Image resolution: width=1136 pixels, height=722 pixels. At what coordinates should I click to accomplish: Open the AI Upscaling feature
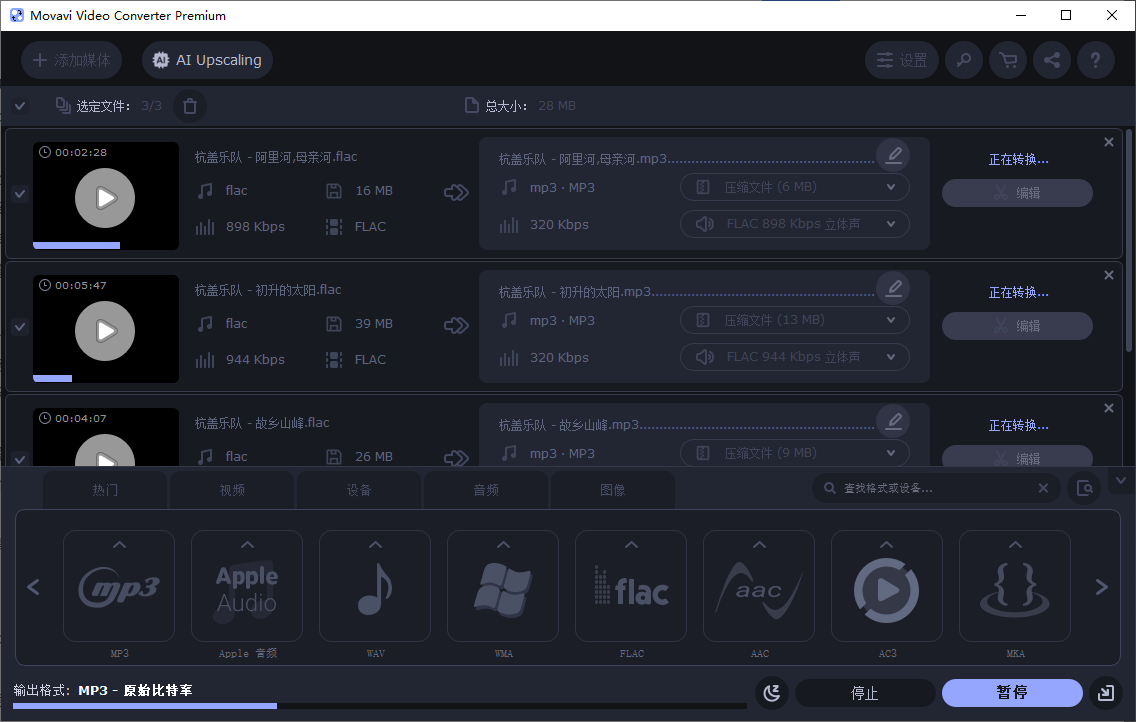tap(206, 59)
